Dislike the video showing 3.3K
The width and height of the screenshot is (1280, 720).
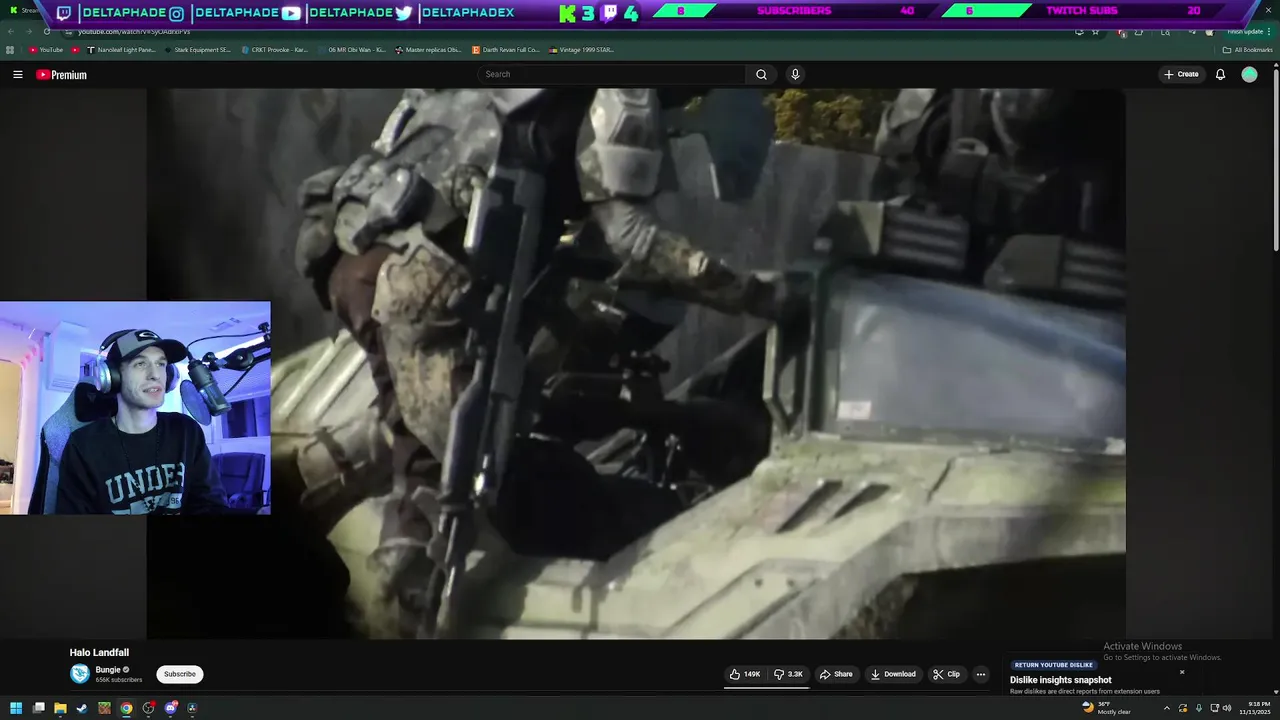(x=788, y=674)
